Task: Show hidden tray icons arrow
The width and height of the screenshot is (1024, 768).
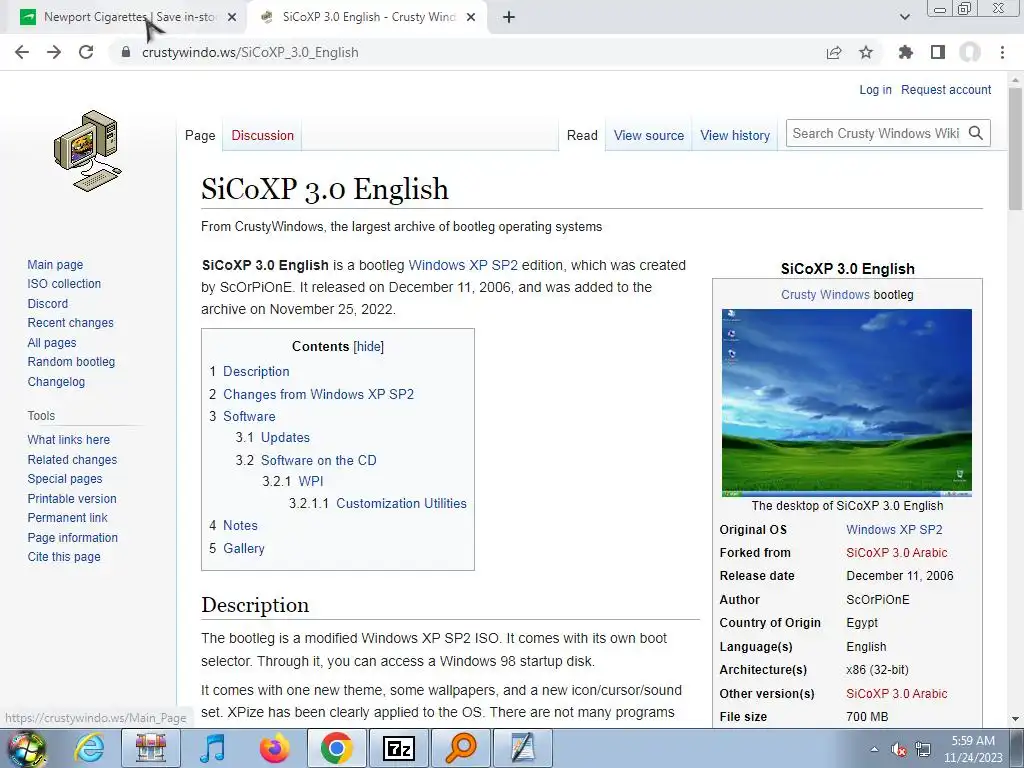Action: coord(874,749)
